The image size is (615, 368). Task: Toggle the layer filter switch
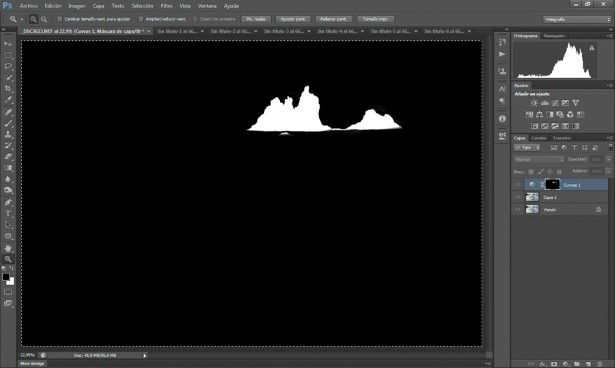(610, 148)
